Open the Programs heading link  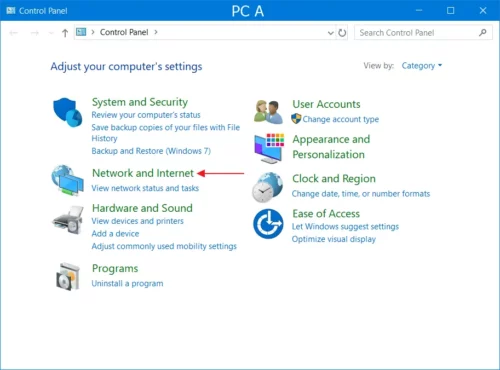click(x=115, y=268)
